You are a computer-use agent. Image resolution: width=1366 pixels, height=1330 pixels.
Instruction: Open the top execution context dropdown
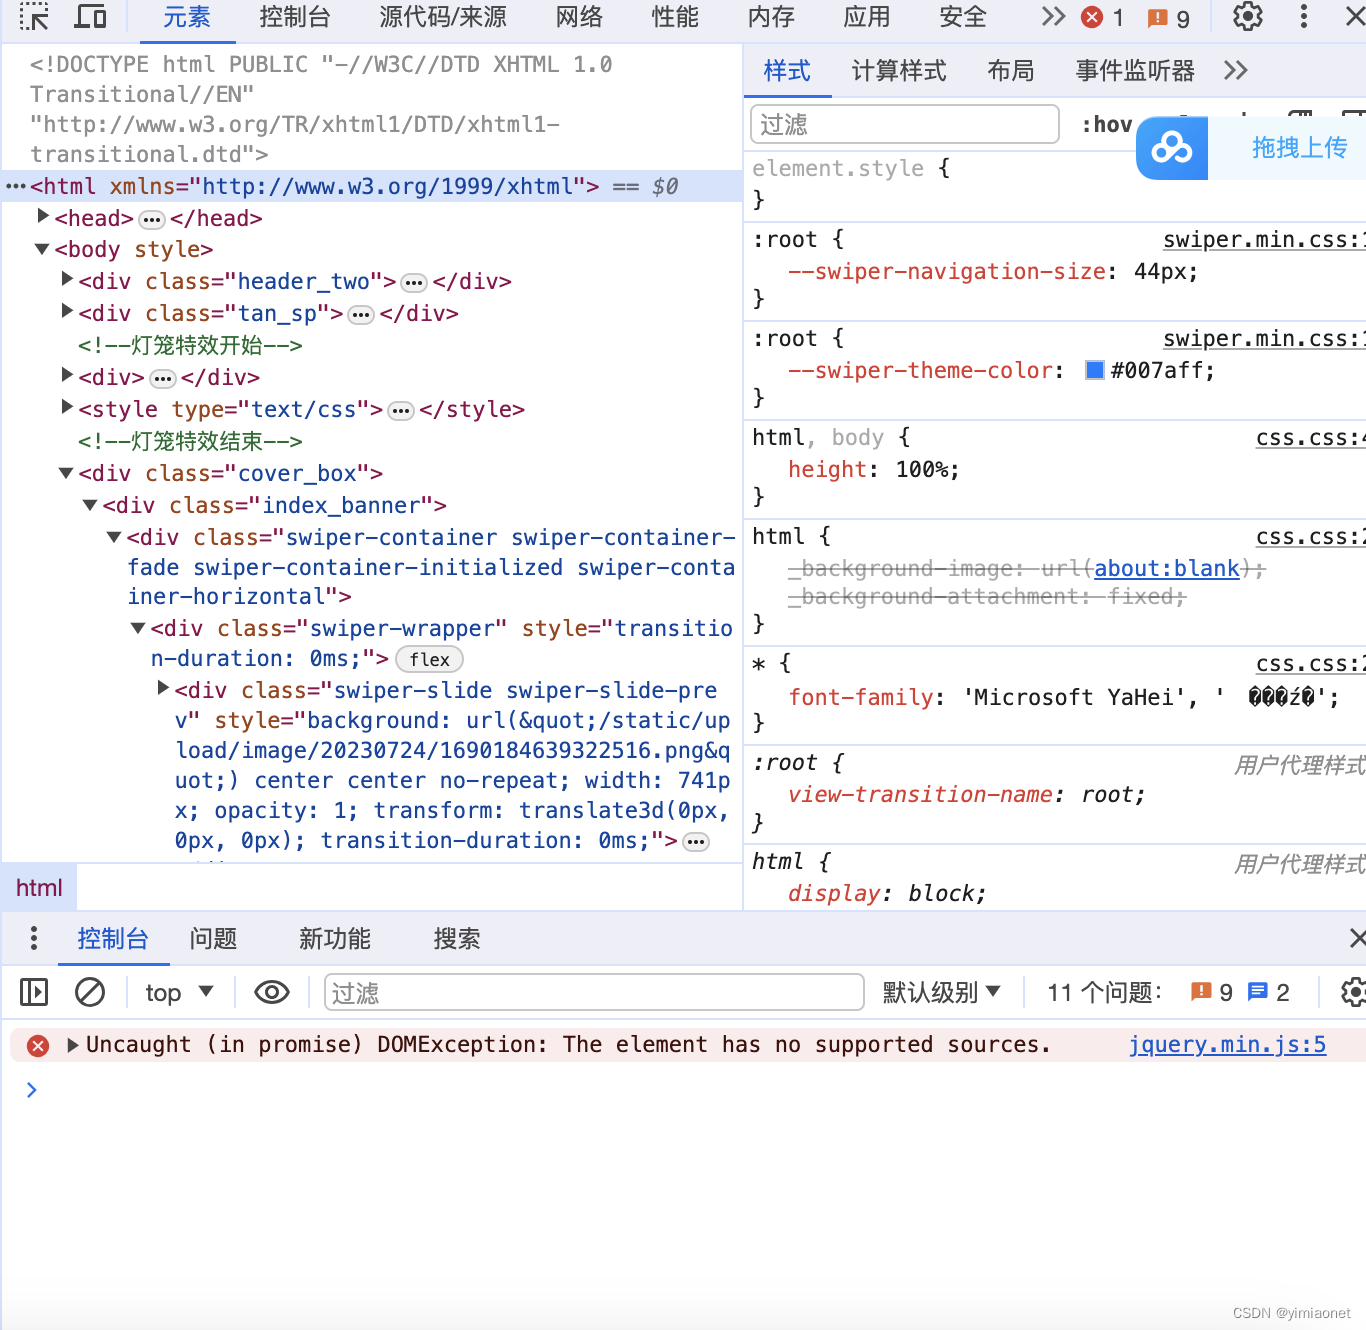pyautogui.click(x=178, y=992)
